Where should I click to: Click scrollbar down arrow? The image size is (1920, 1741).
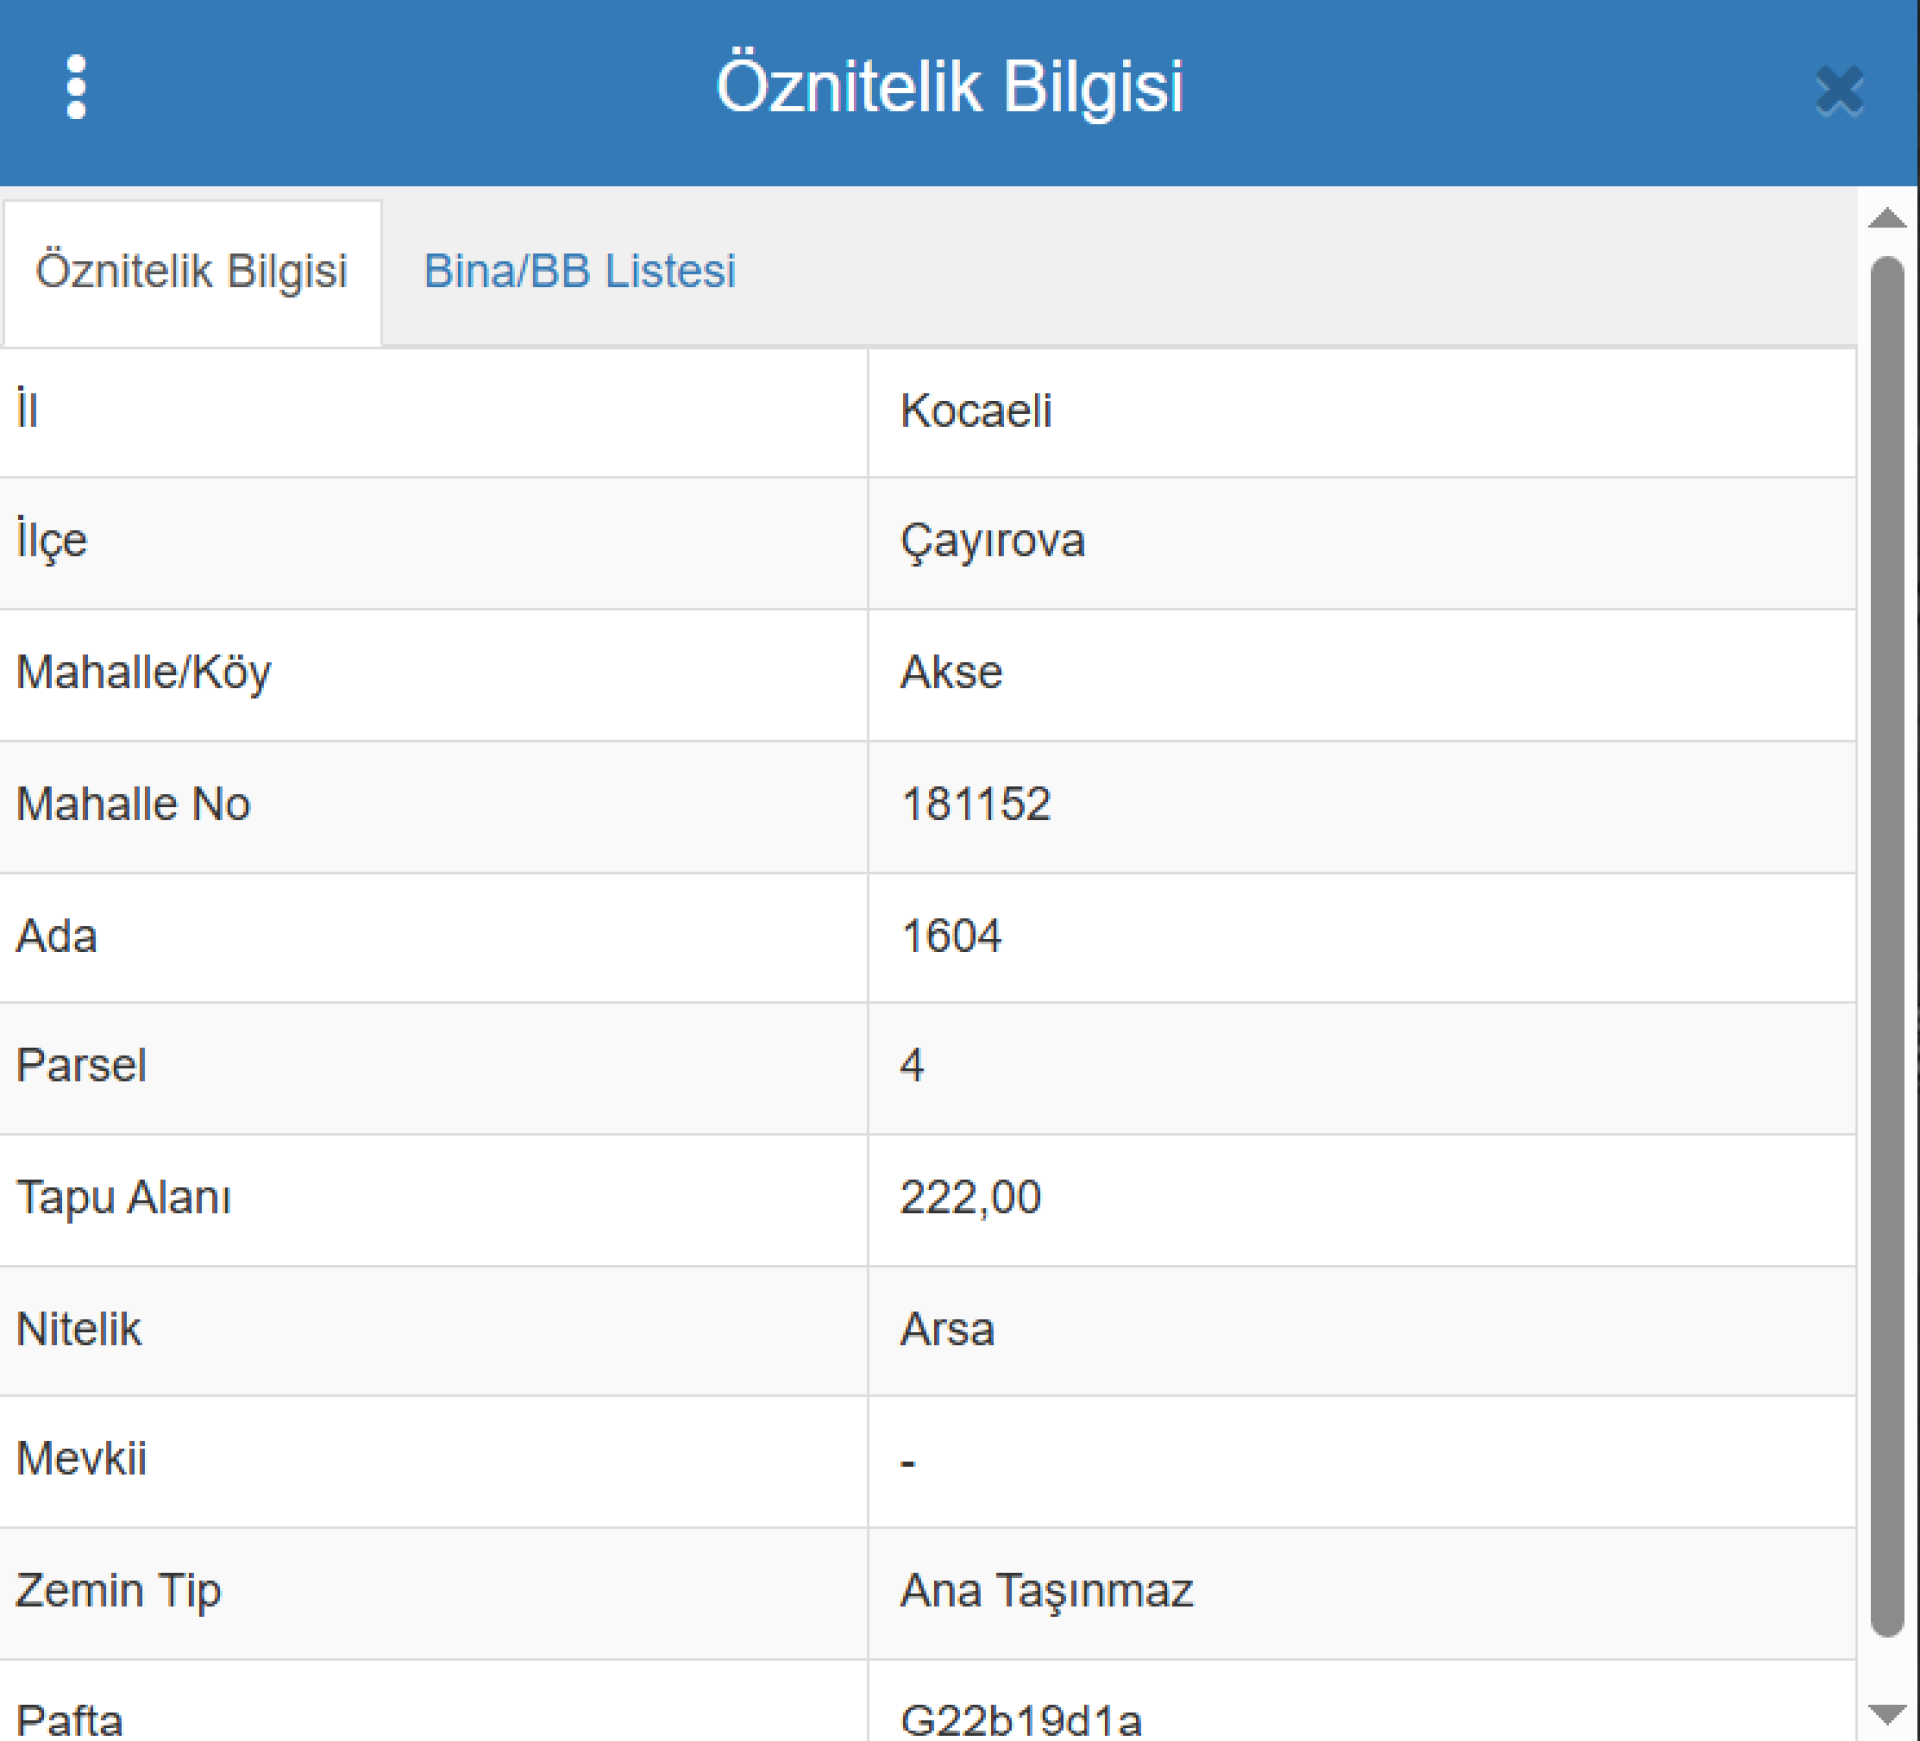(x=1886, y=1714)
